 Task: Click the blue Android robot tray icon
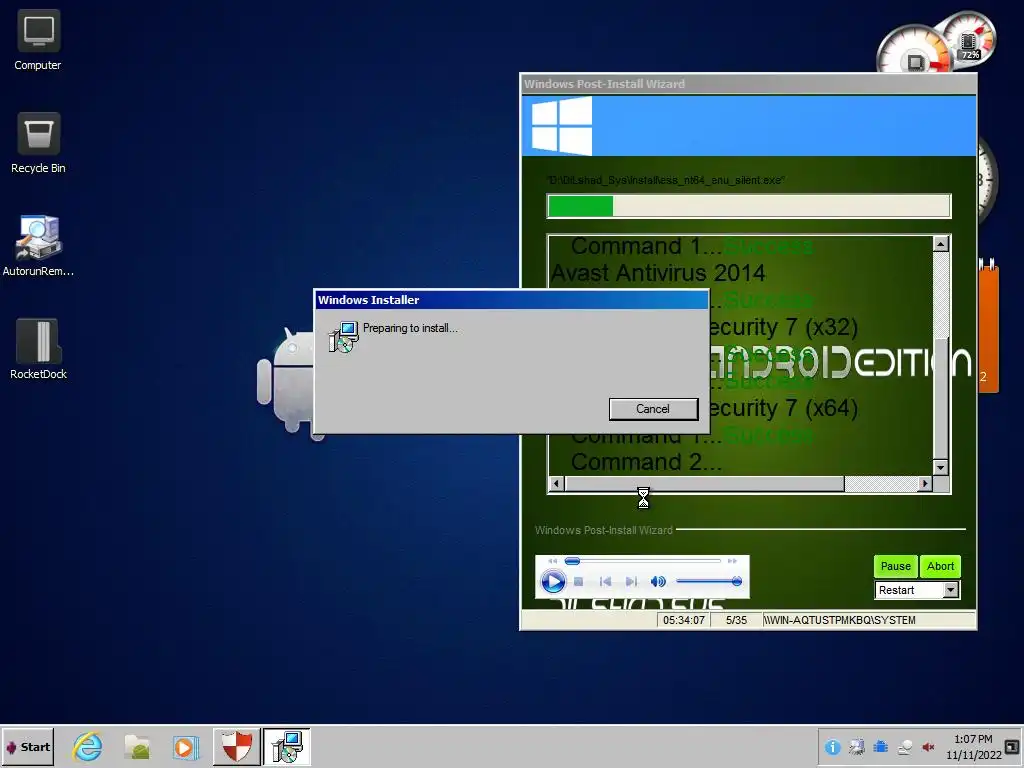pyautogui.click(x=880, y=747)
